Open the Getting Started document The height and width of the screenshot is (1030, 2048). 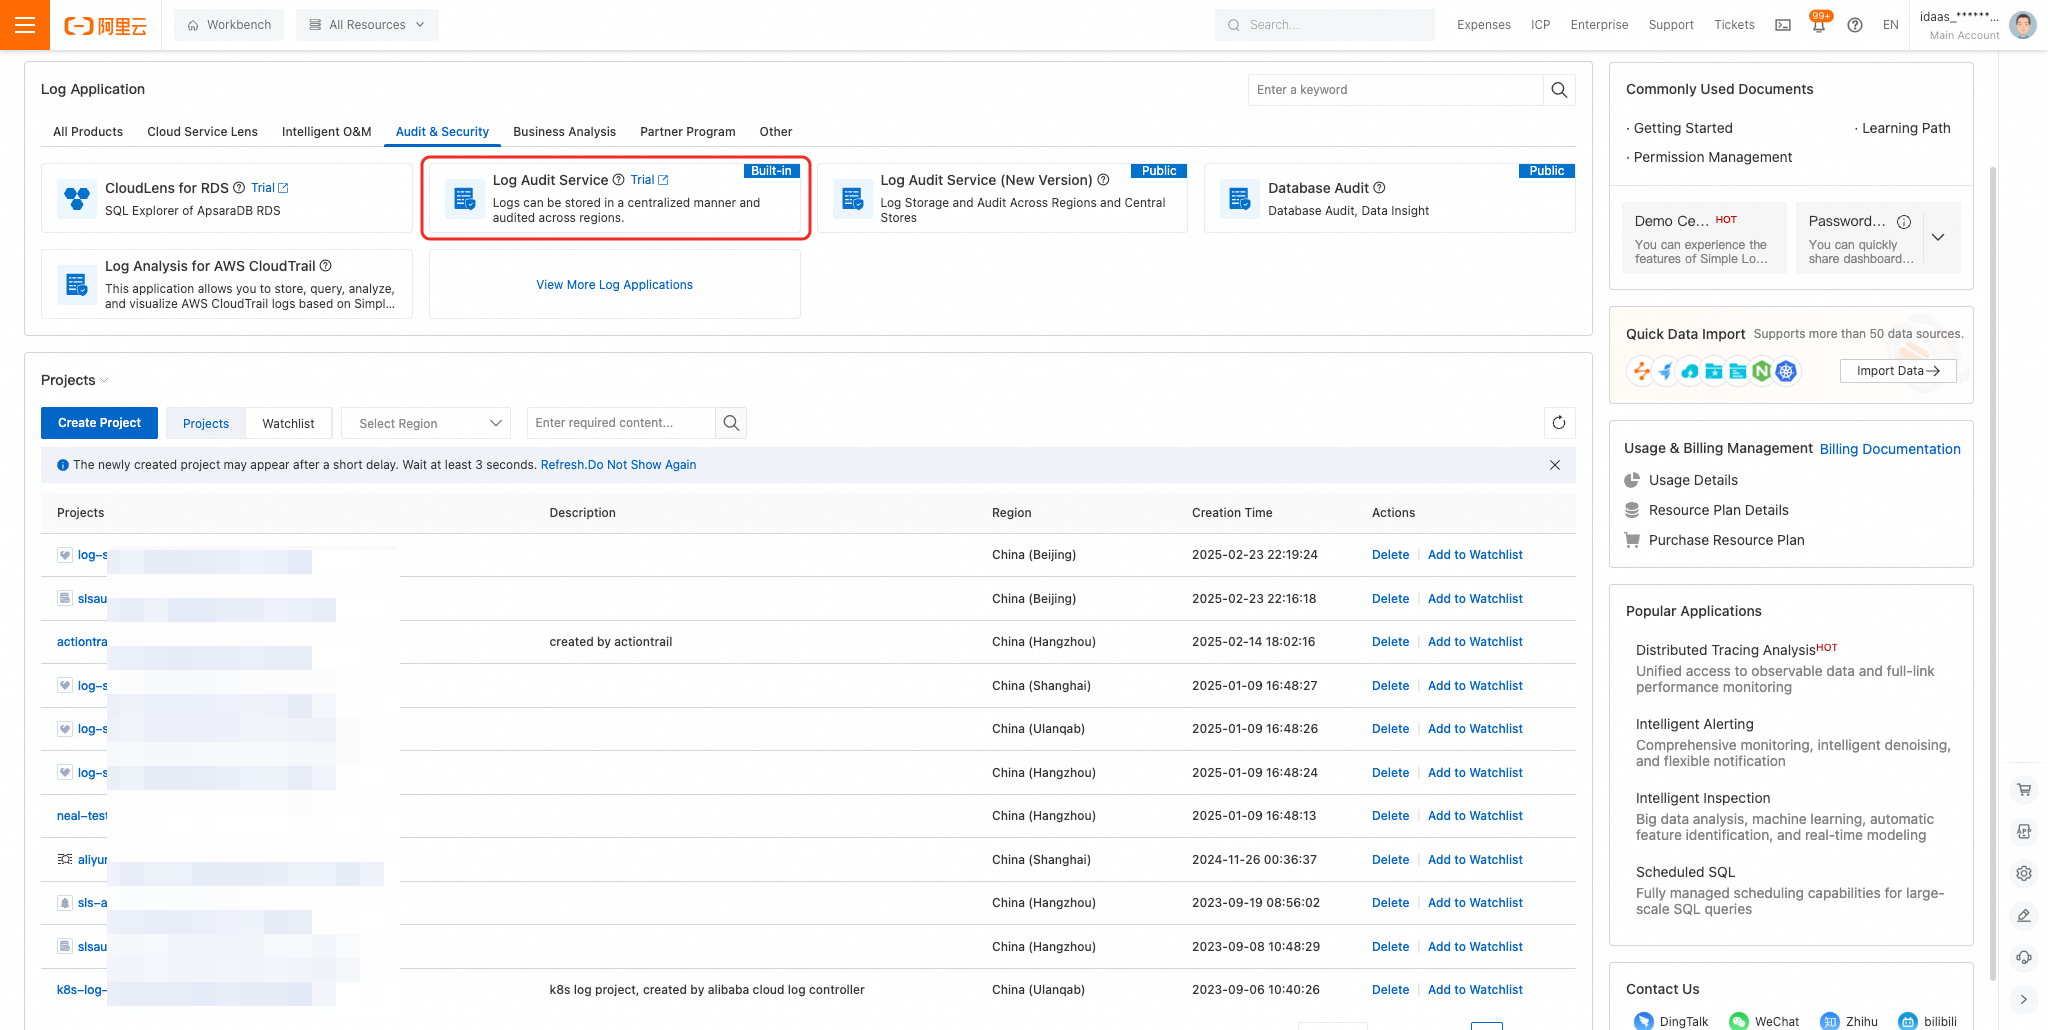pyautogui.click(x=1683, y=128)
